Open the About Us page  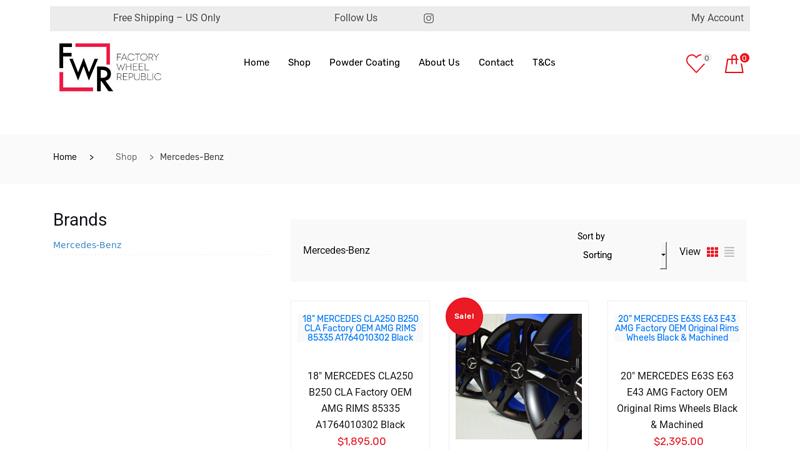tap(439, 62)
